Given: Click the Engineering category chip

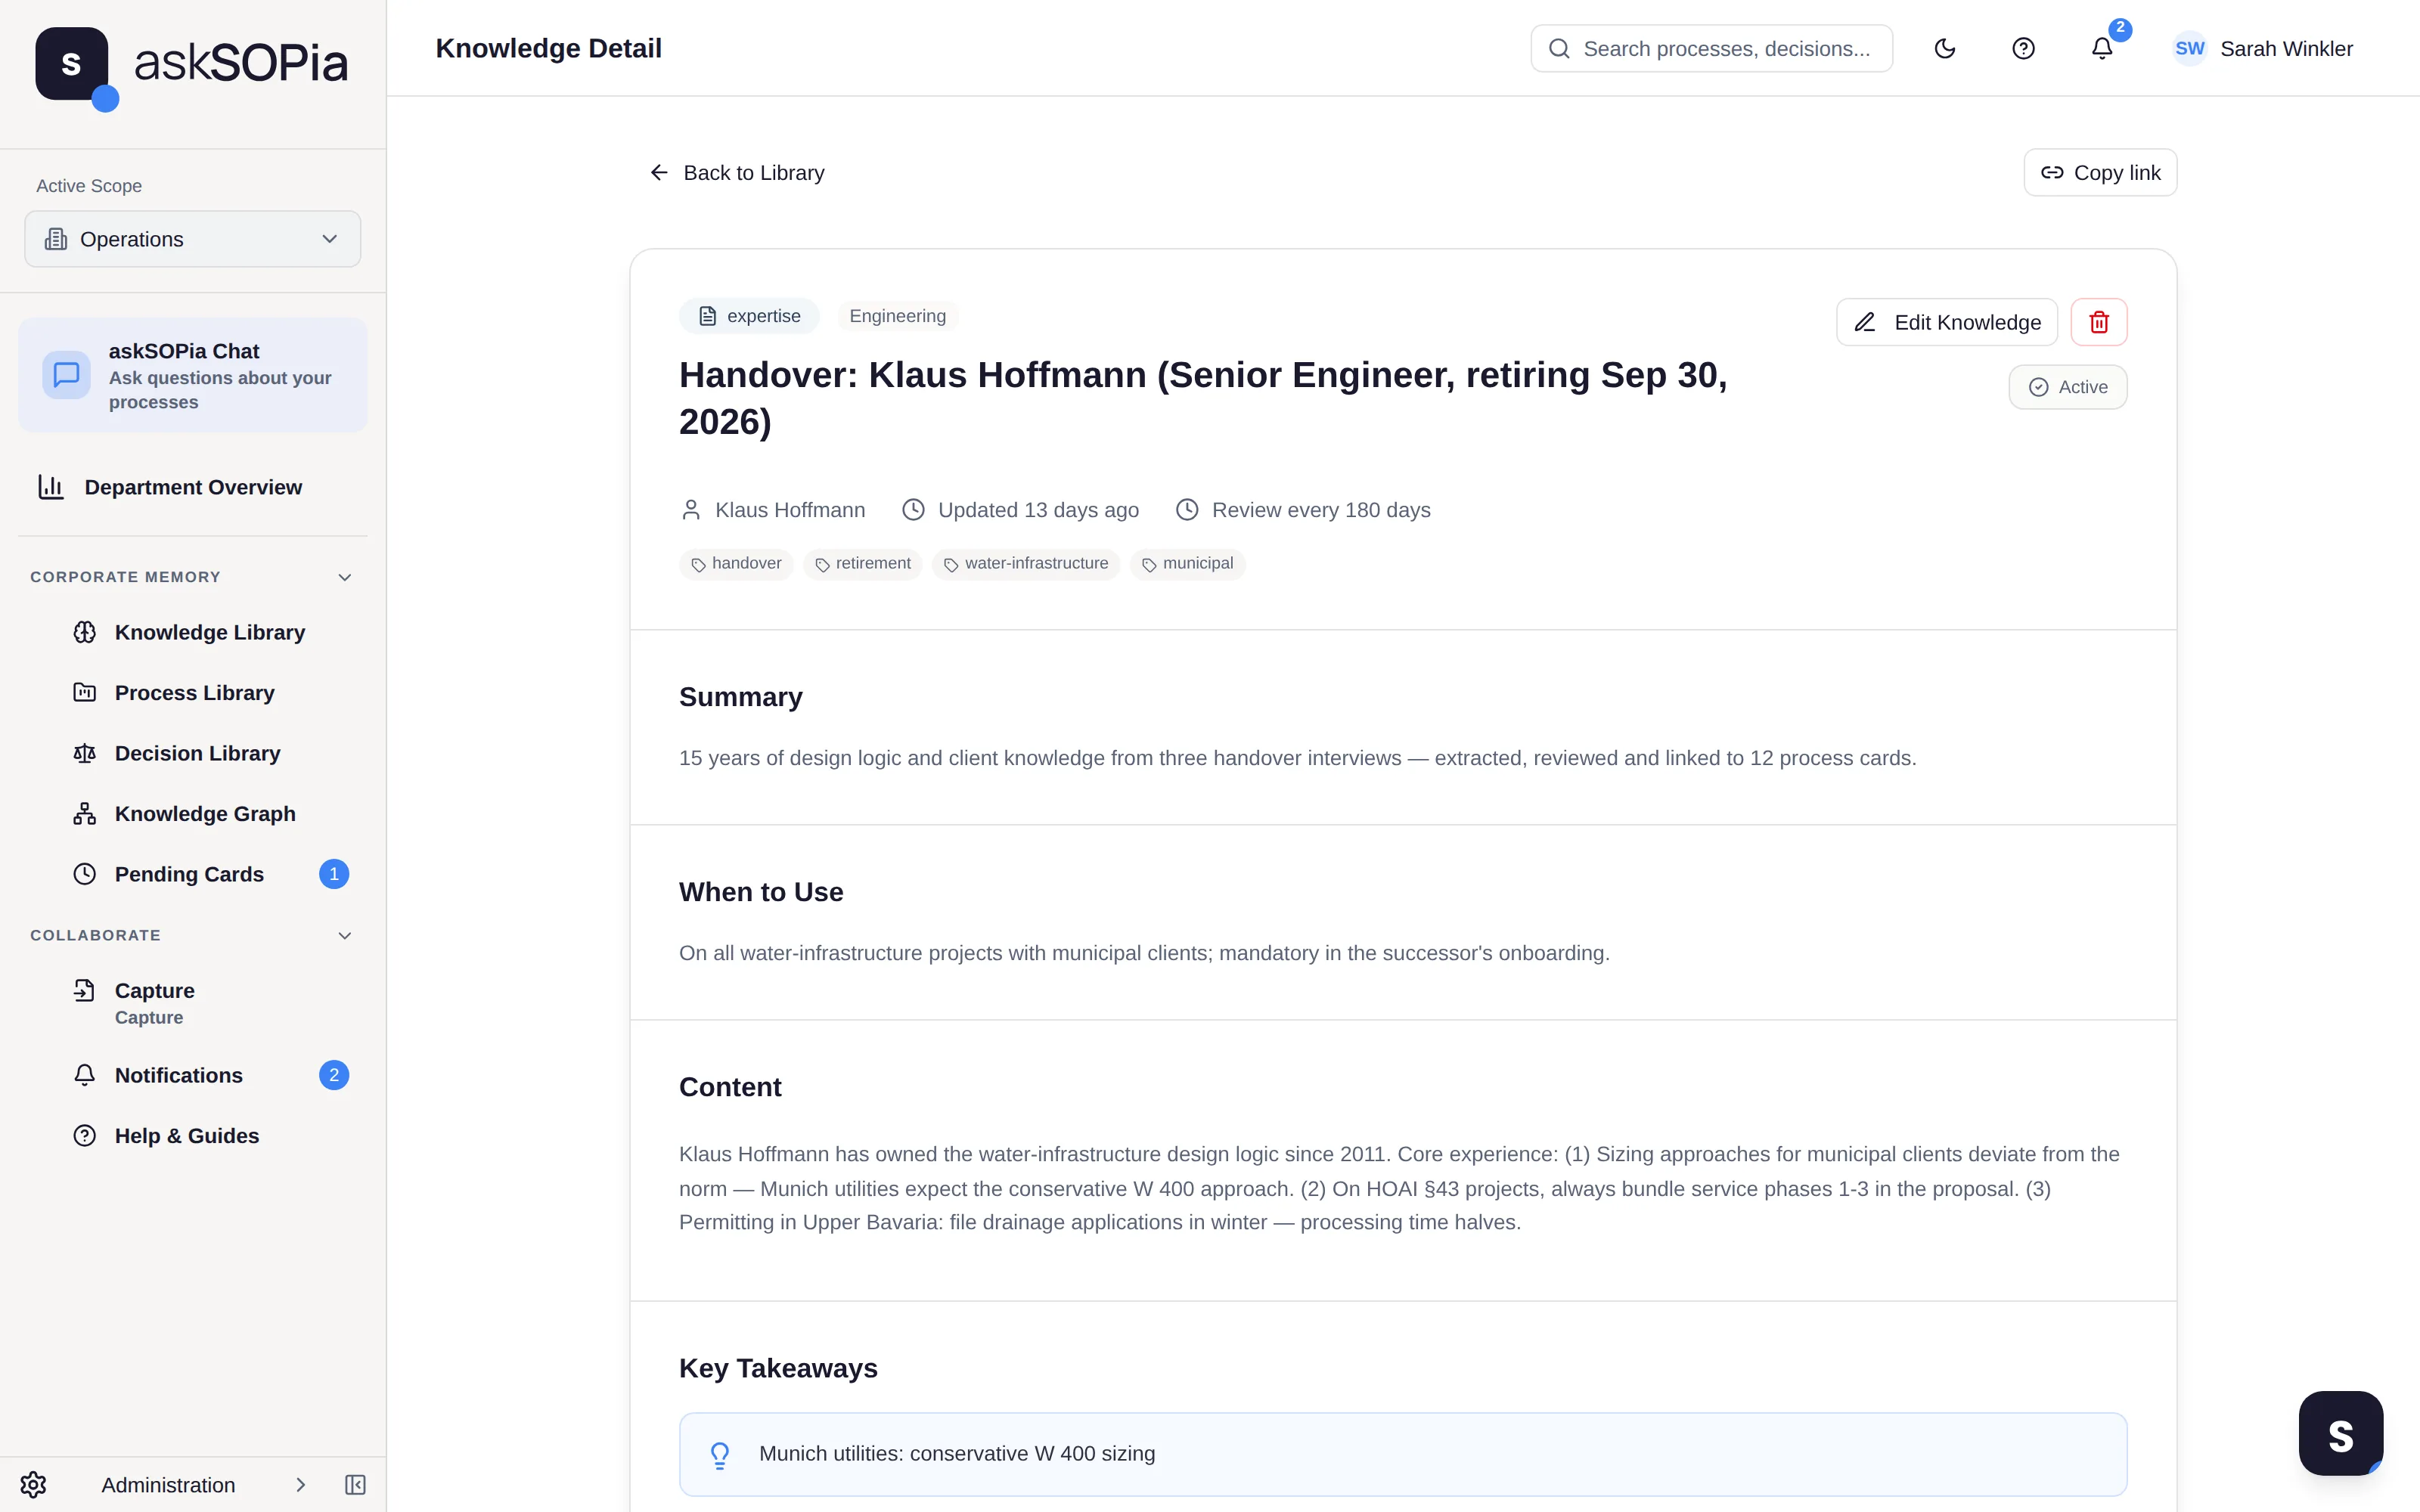Looking at the screenshot, I should [897, 316].
